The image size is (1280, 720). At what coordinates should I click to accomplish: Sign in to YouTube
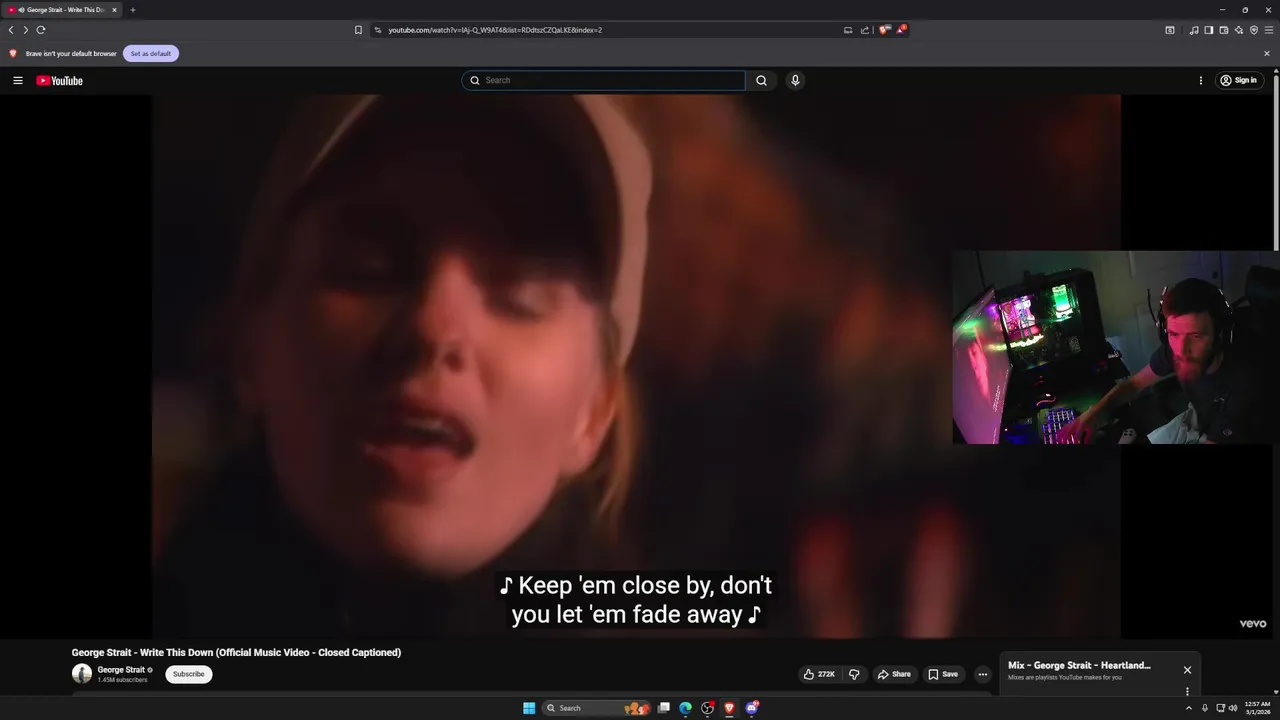click(x=1238, y=80)
